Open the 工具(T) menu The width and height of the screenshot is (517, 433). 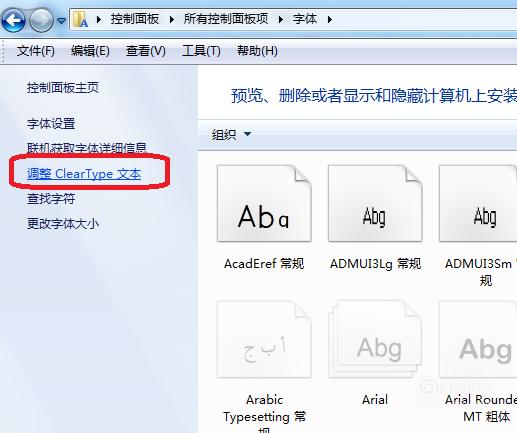click(201, 51)
